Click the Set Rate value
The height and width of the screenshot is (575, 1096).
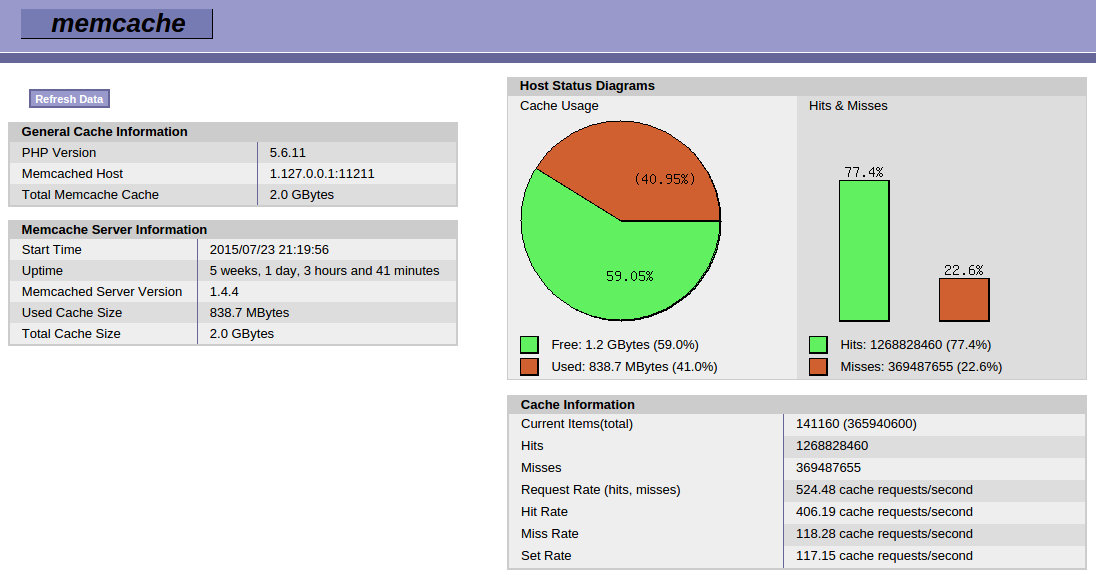[884, 556]
